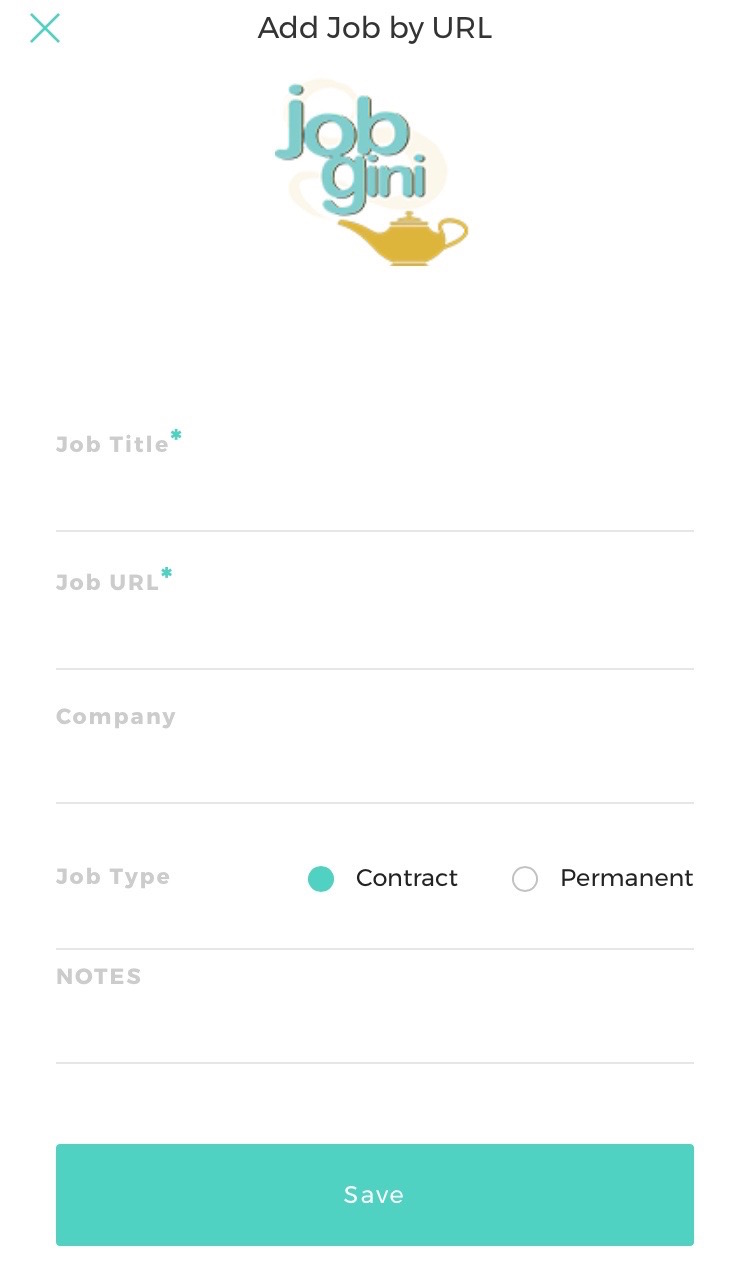The image size is (750, 1286).
Task: Click the 'Job URL' field label
Action: (x=107, y=583)
